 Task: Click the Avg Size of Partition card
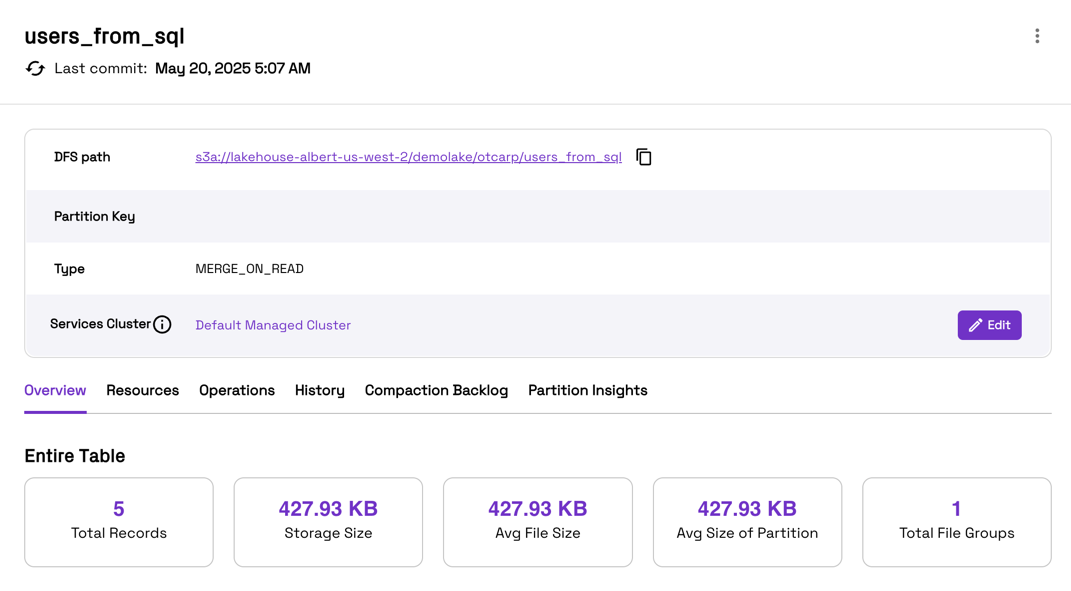click(x=747, y=522)
